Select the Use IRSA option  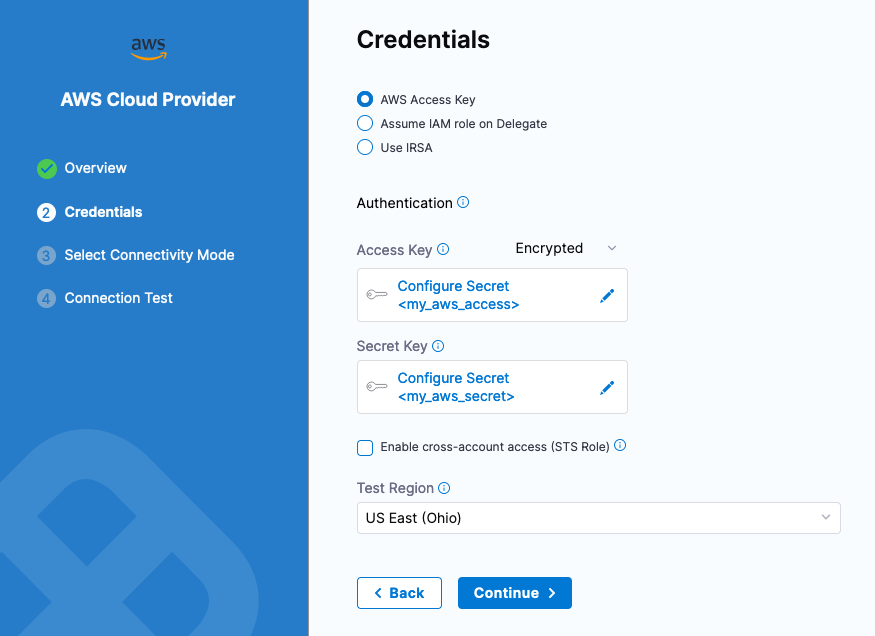[x=365, y=147]
